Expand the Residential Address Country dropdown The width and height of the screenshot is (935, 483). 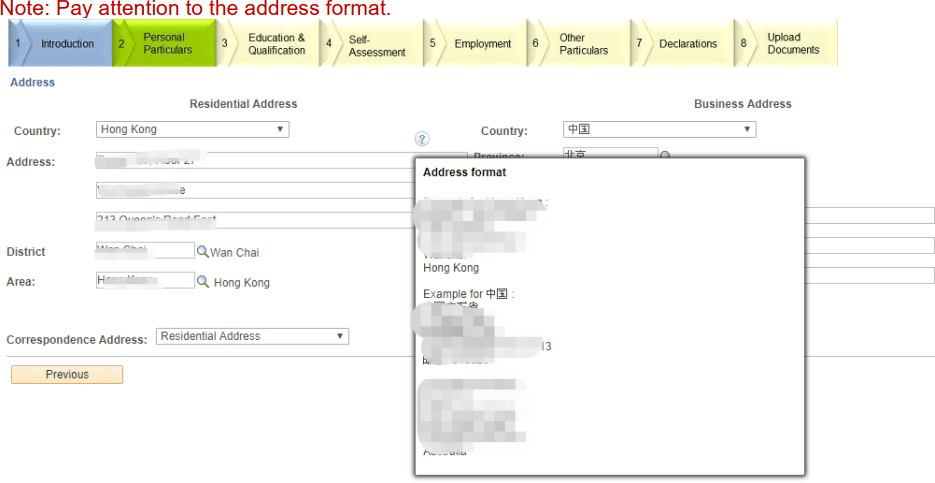coord(192,129)
